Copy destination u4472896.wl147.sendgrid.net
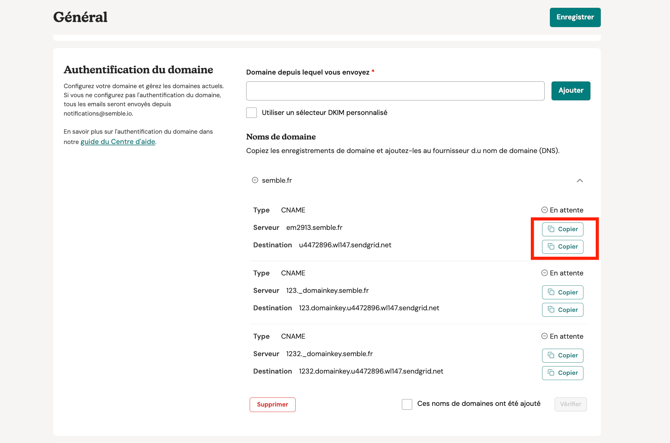The width and height of the screenshot is (670, 443). point(562,246)
